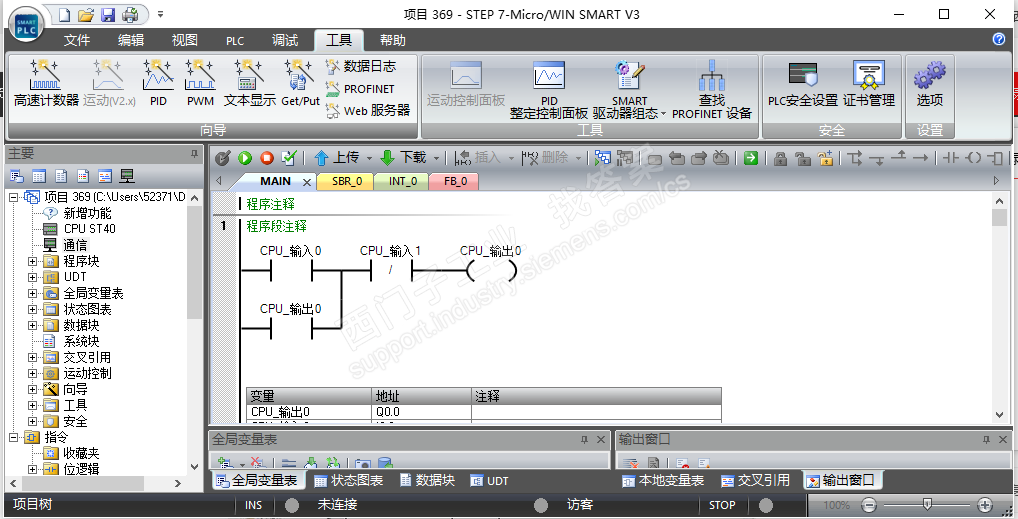Click the zoom slider handle in status bar
Image resolution: width=1018 pixels, height=519 pixels.
927,504
